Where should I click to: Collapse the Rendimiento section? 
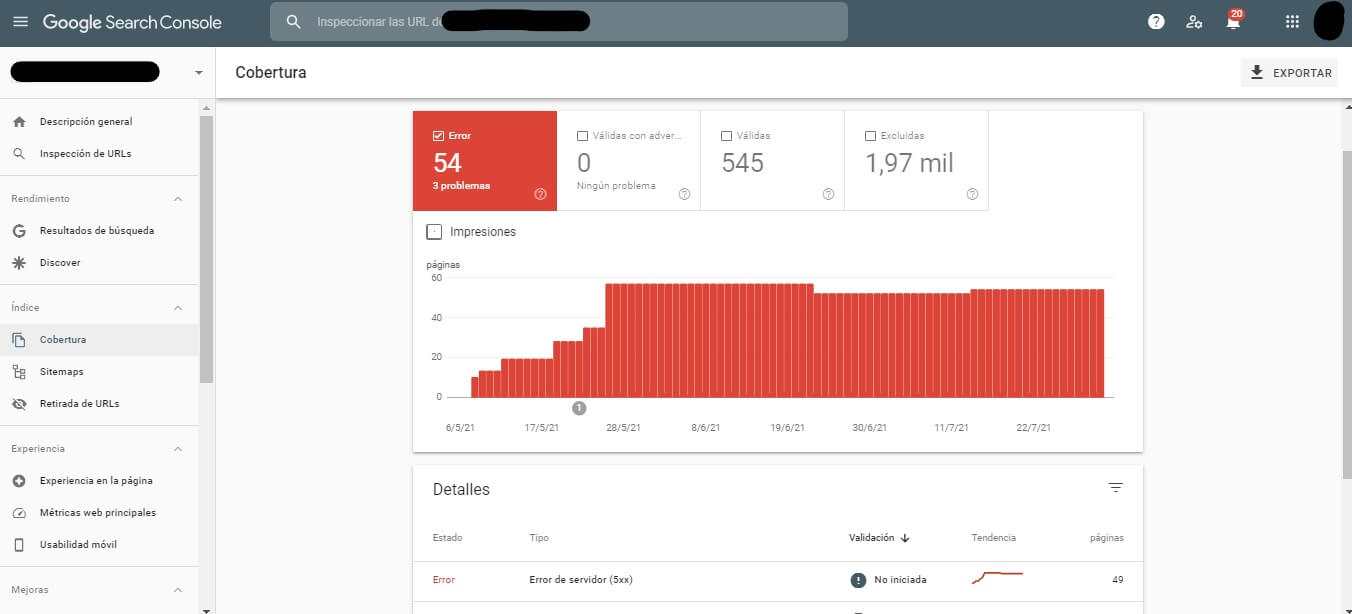point(178,199)
